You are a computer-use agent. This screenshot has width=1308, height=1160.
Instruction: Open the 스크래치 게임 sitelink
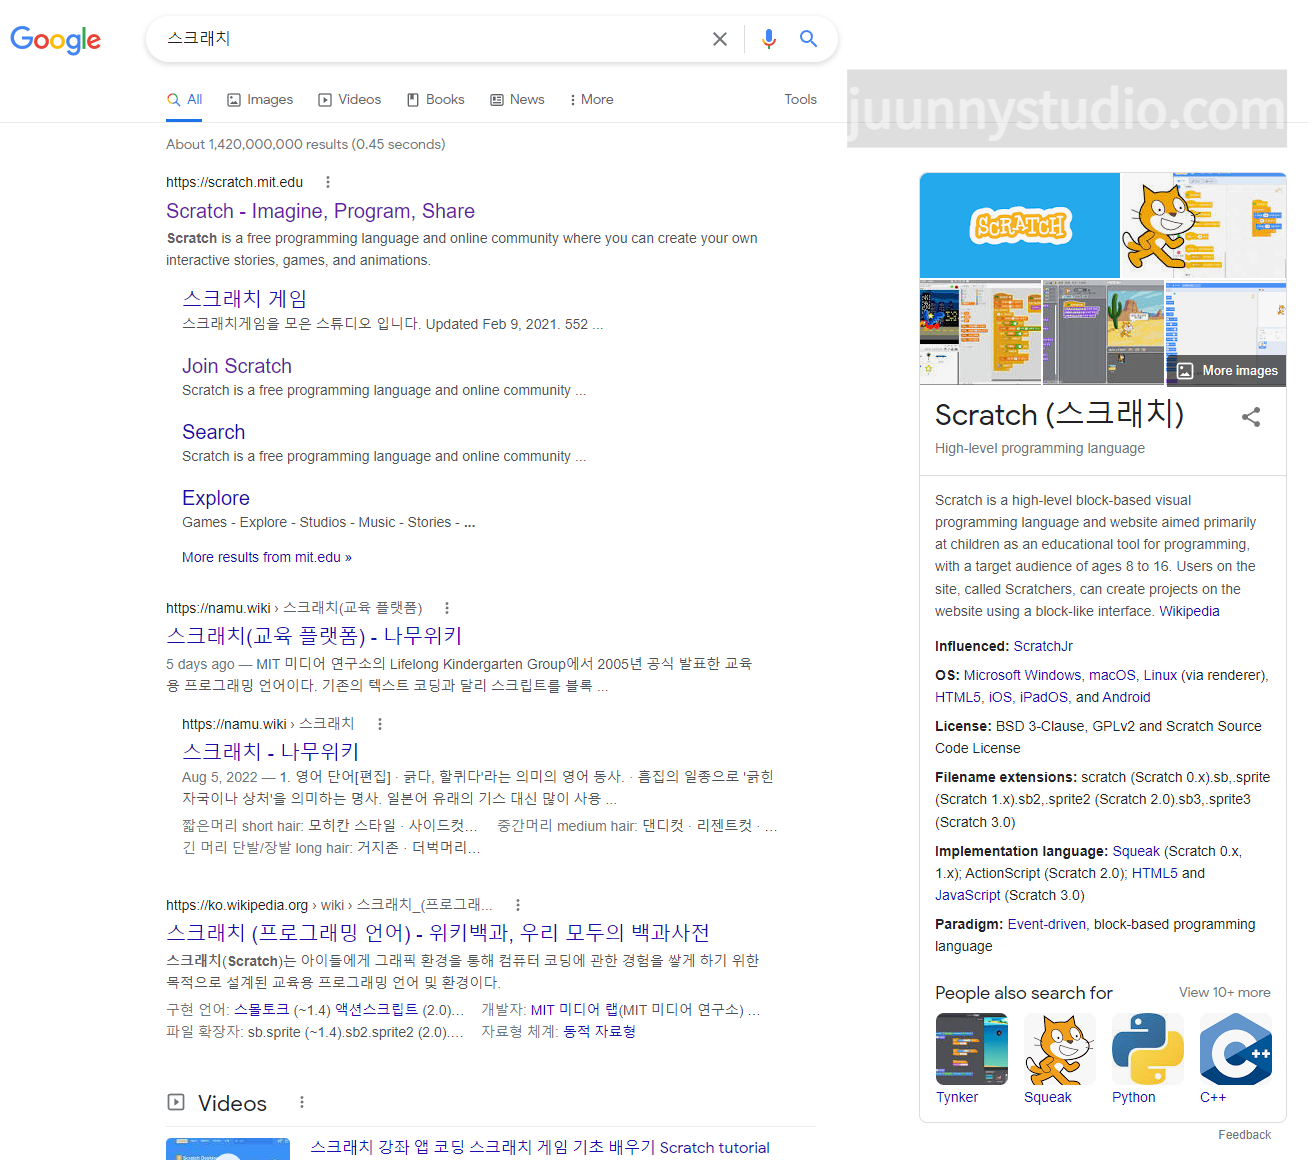coord(244,299)
